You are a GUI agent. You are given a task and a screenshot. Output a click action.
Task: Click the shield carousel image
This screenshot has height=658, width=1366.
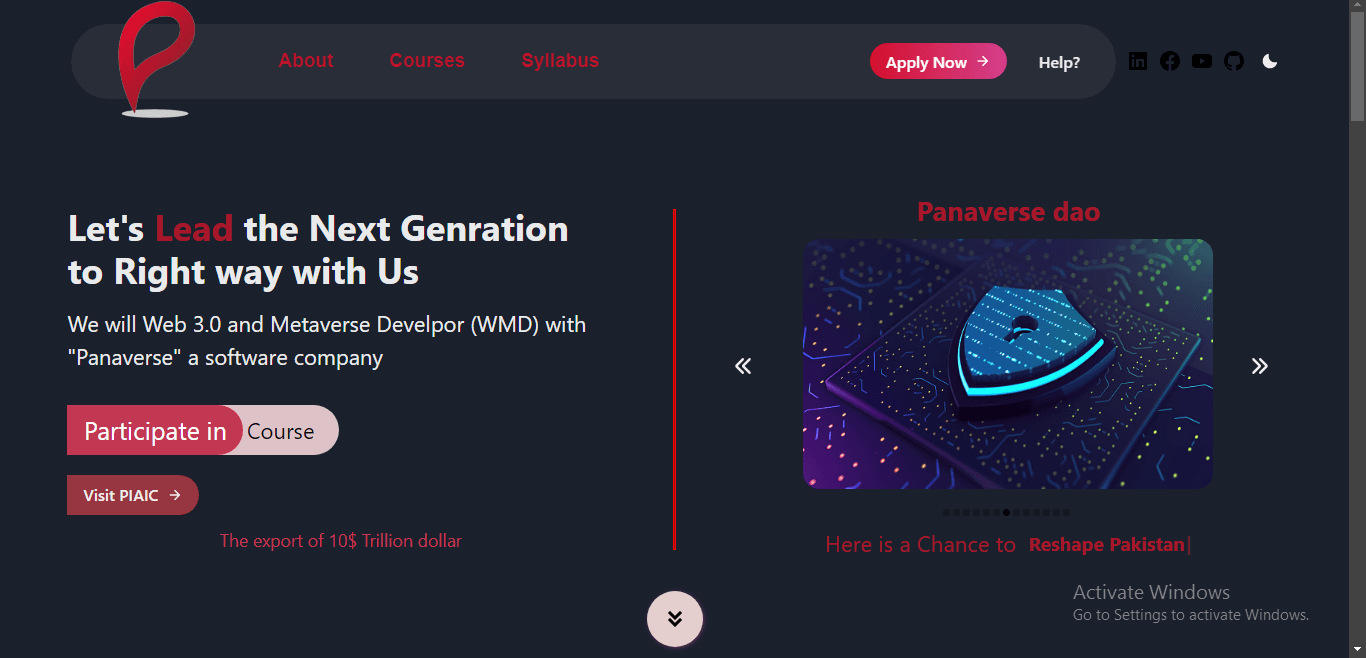(x=1008, y=364)
